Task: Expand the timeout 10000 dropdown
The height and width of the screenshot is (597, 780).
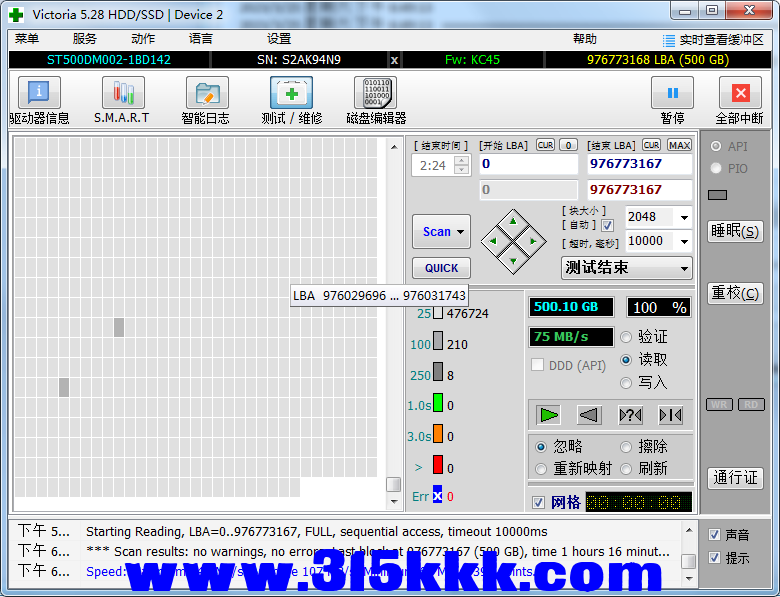Action: [684, 241]
